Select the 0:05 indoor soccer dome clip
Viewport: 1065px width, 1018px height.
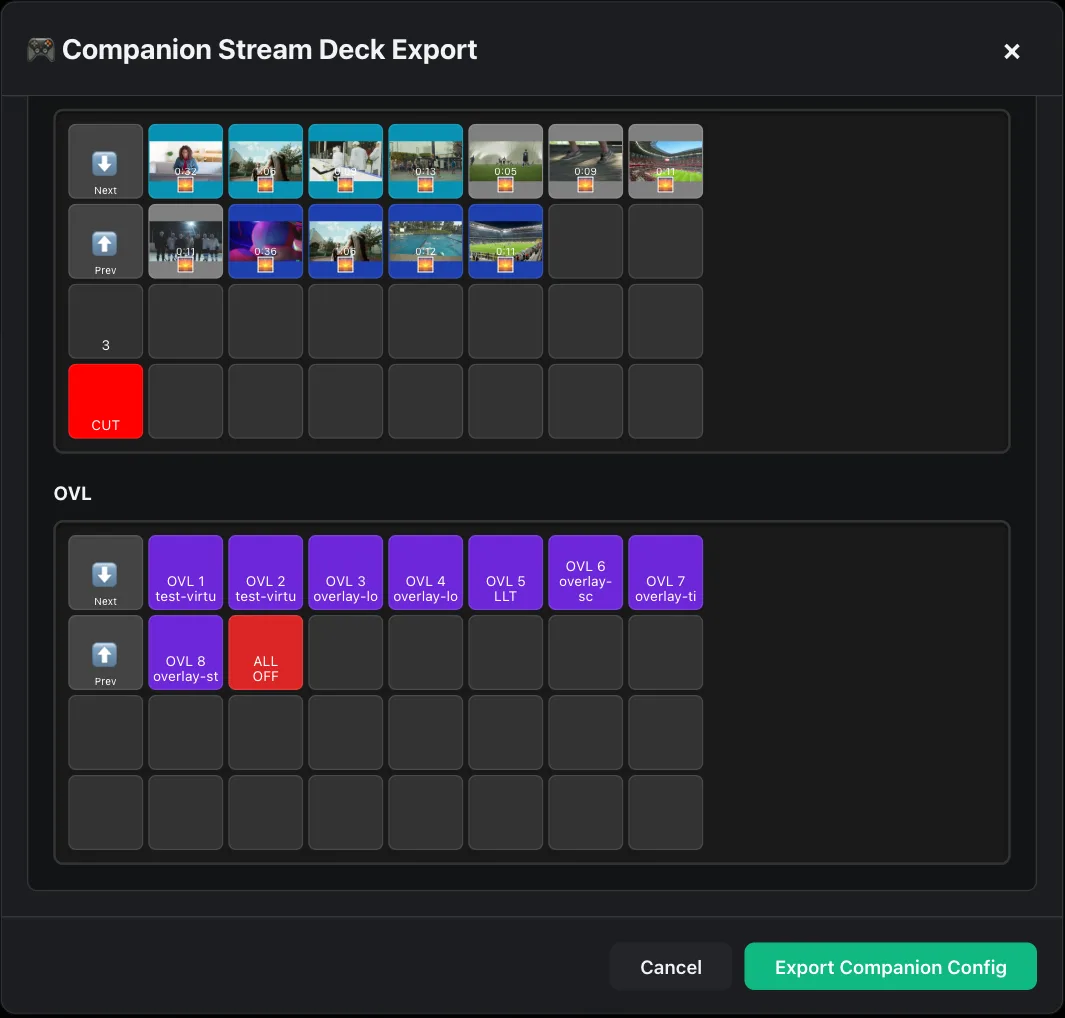click(505, 162)
